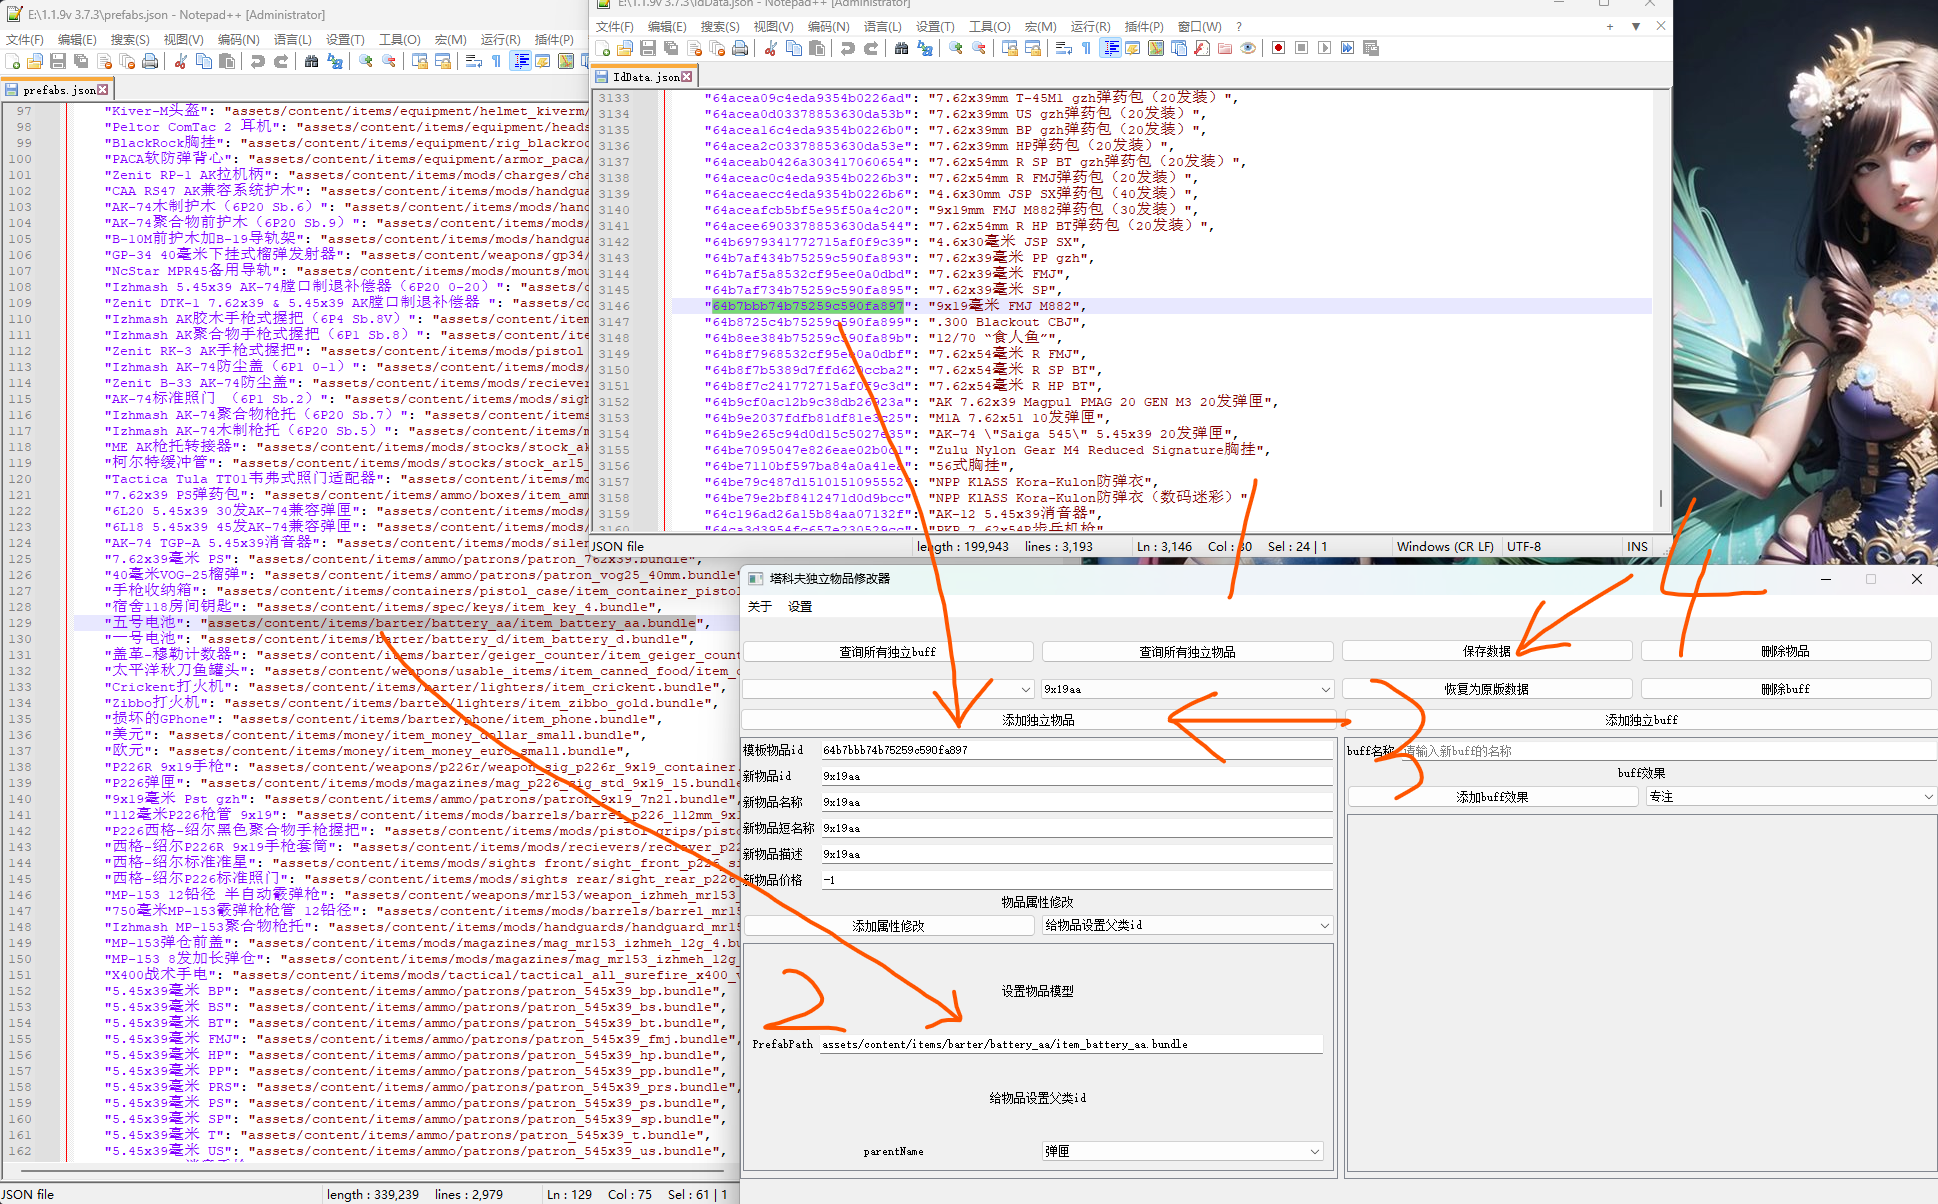This screenshot has width=1938, height=1204.
Task: Expand the 9x19aa item dropdown
Action: [1326, 689]
